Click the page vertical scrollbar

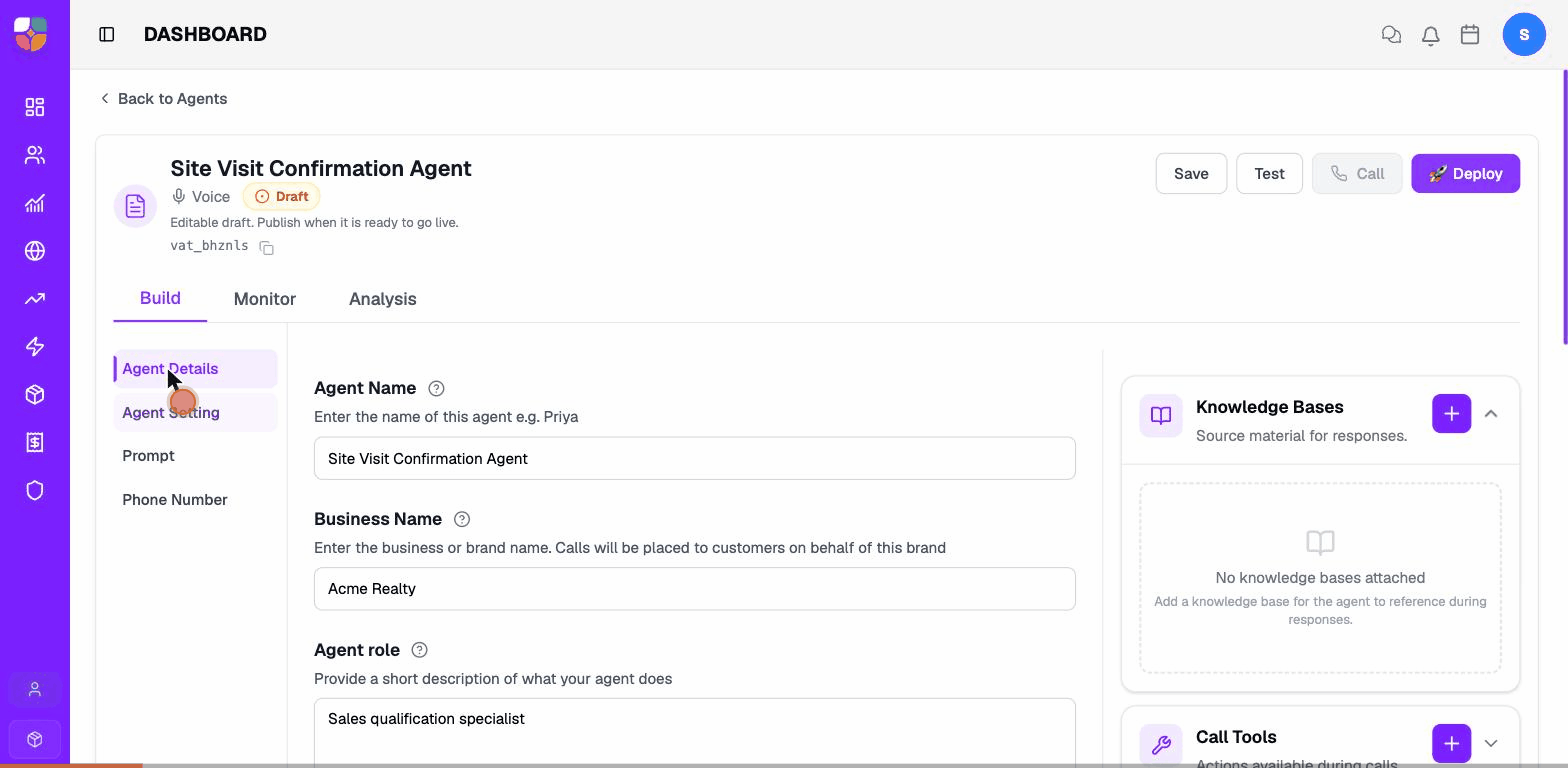click(x=1564, y=208)
